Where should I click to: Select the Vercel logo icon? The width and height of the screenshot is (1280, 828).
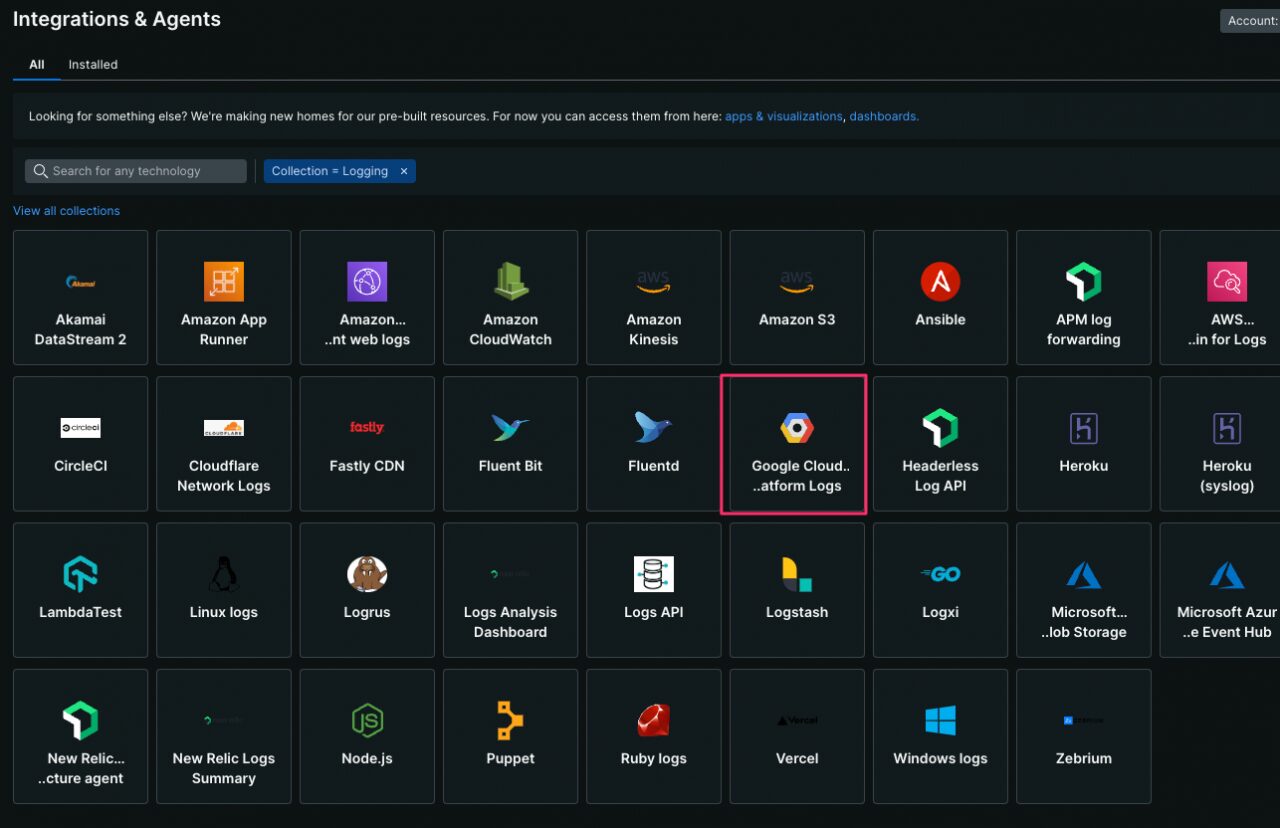coord(797,720)
